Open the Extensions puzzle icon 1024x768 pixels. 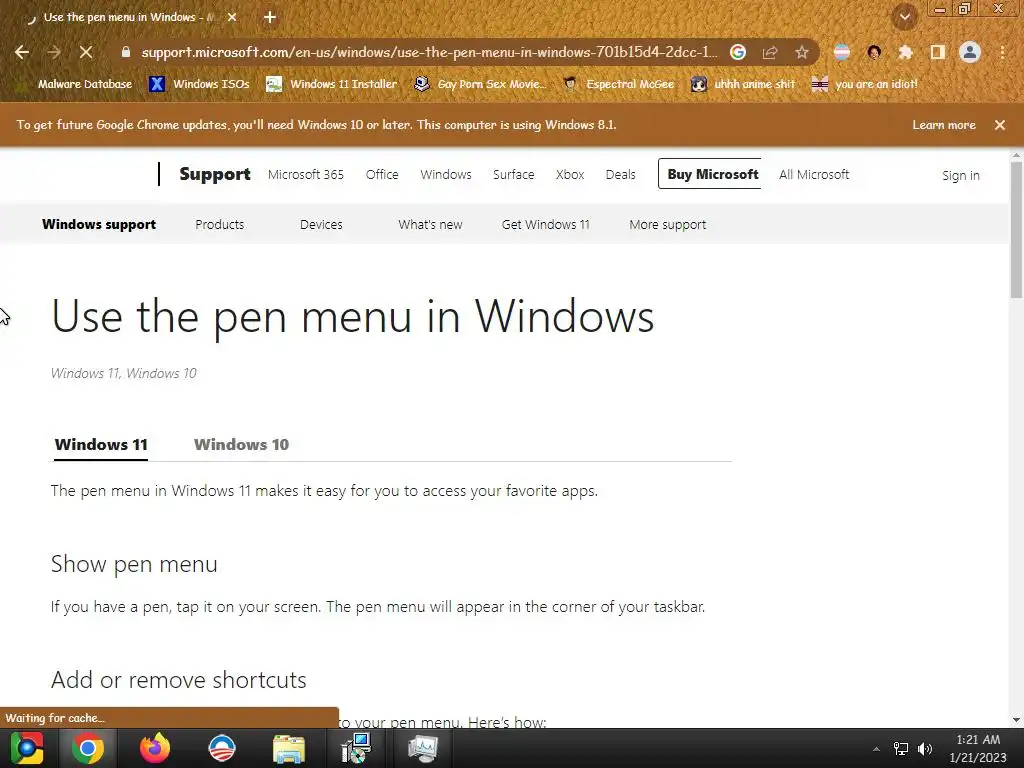coord(905,52)
